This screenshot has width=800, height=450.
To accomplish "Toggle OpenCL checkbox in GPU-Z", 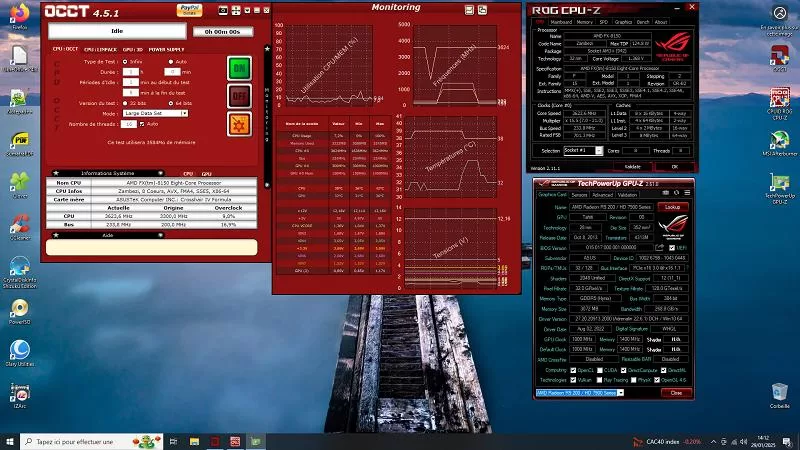I will [573, 370].
